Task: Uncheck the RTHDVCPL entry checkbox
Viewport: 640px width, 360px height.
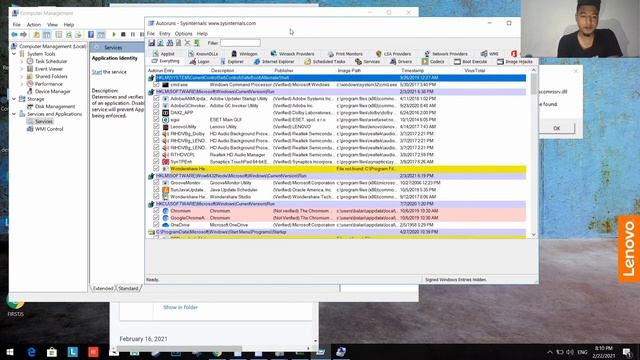Action: point(156,155)
